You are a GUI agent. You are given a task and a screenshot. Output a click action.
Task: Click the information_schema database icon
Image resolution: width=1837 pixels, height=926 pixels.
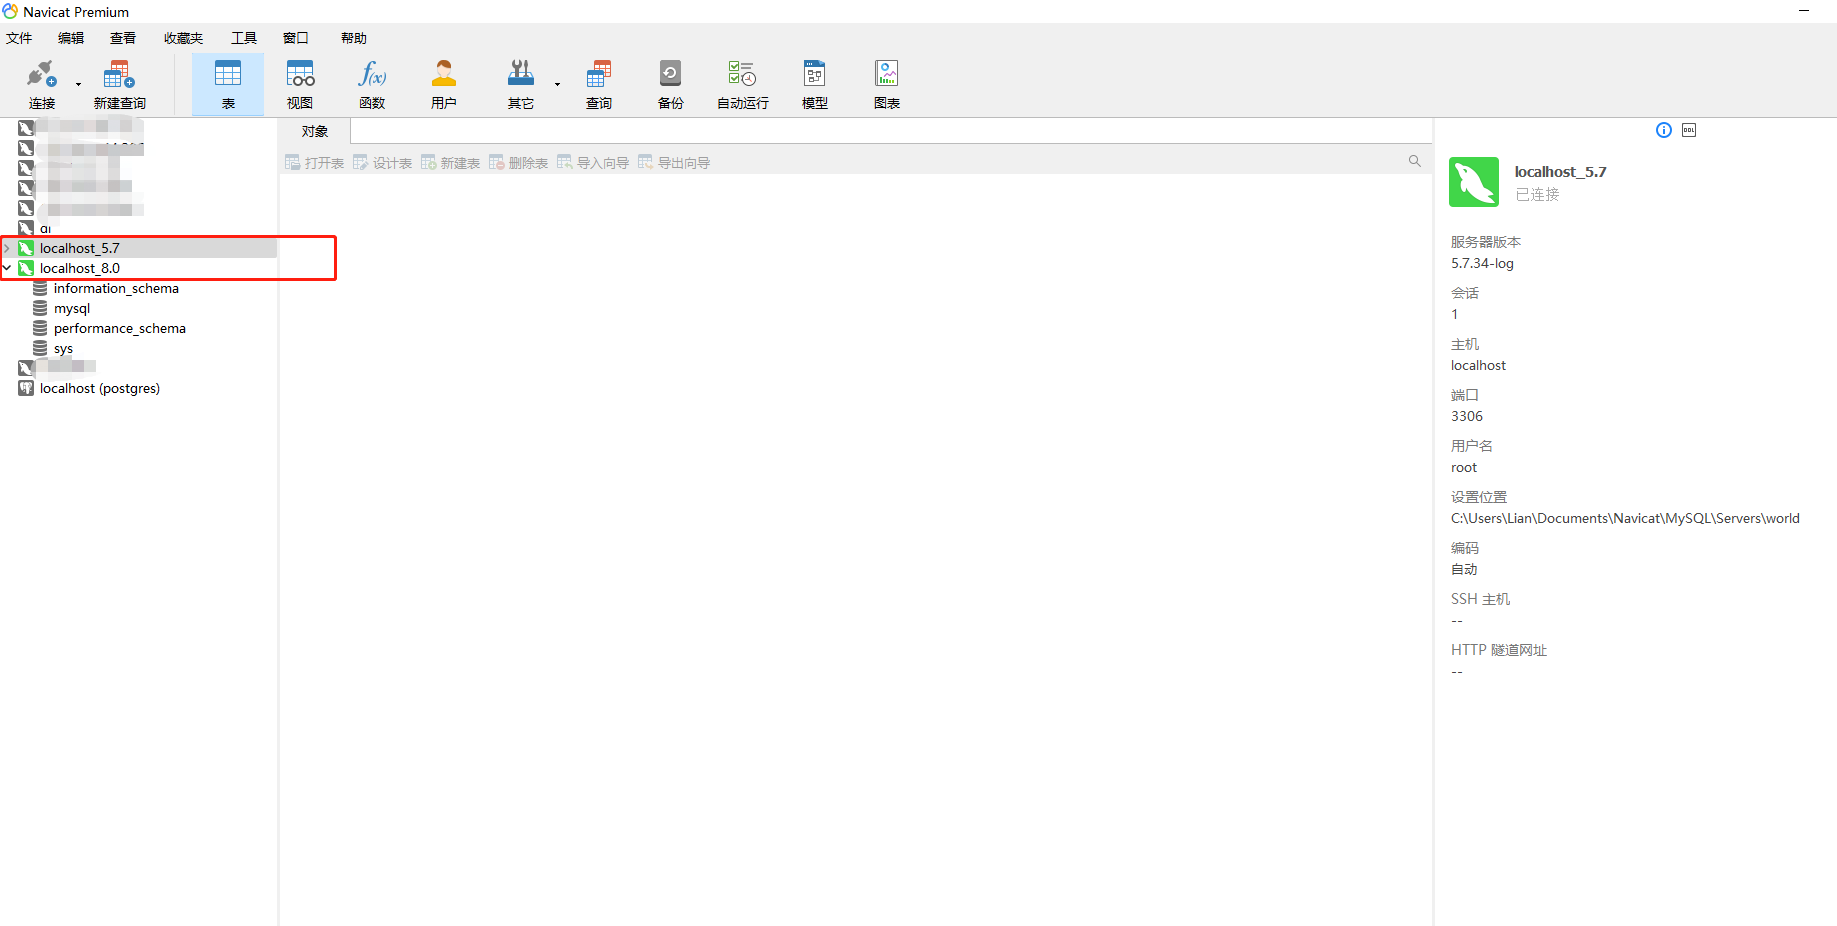click(40, 288)
